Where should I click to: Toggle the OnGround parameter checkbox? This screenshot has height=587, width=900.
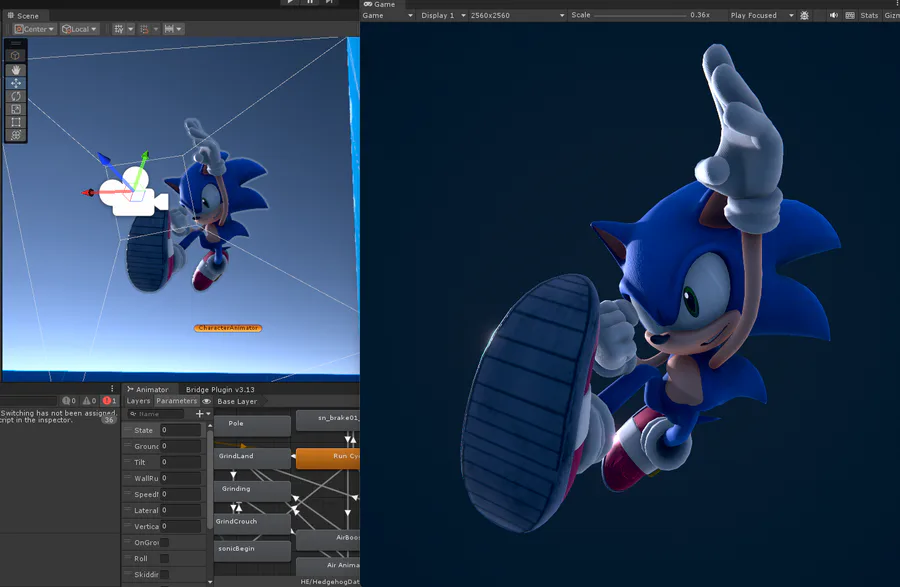(165, 542)
